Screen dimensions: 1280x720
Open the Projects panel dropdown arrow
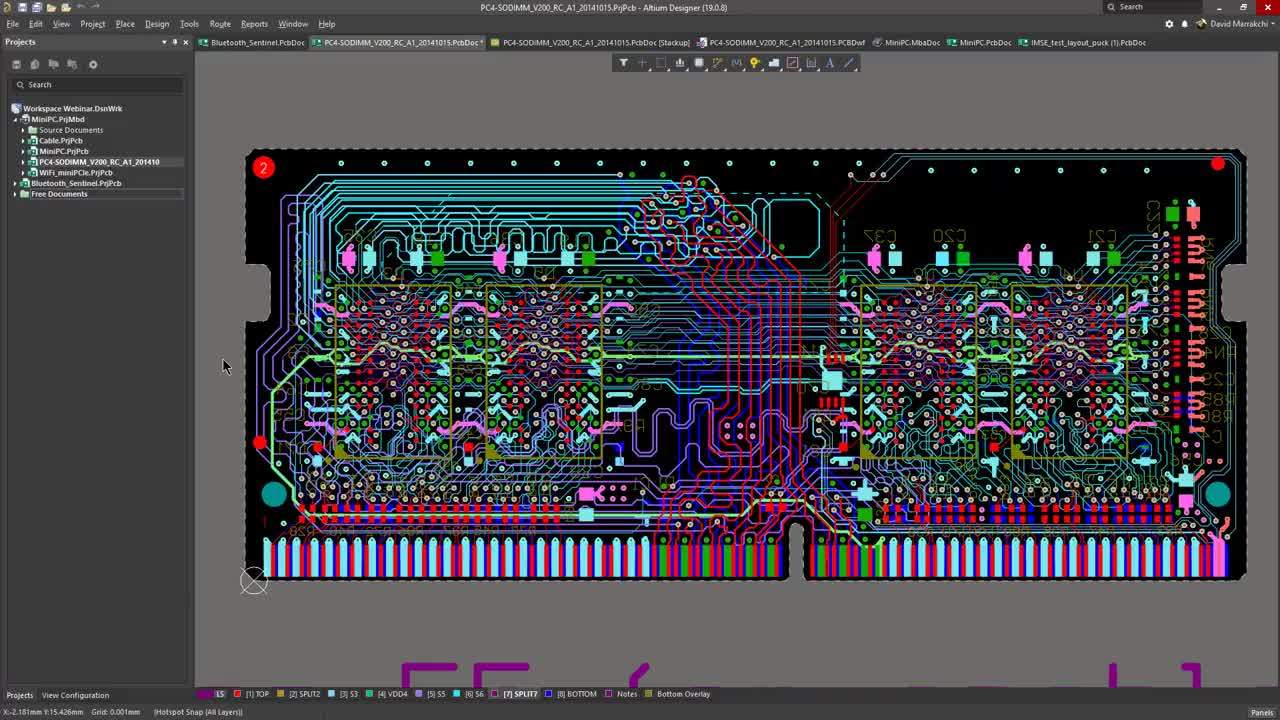click(164, 42)
